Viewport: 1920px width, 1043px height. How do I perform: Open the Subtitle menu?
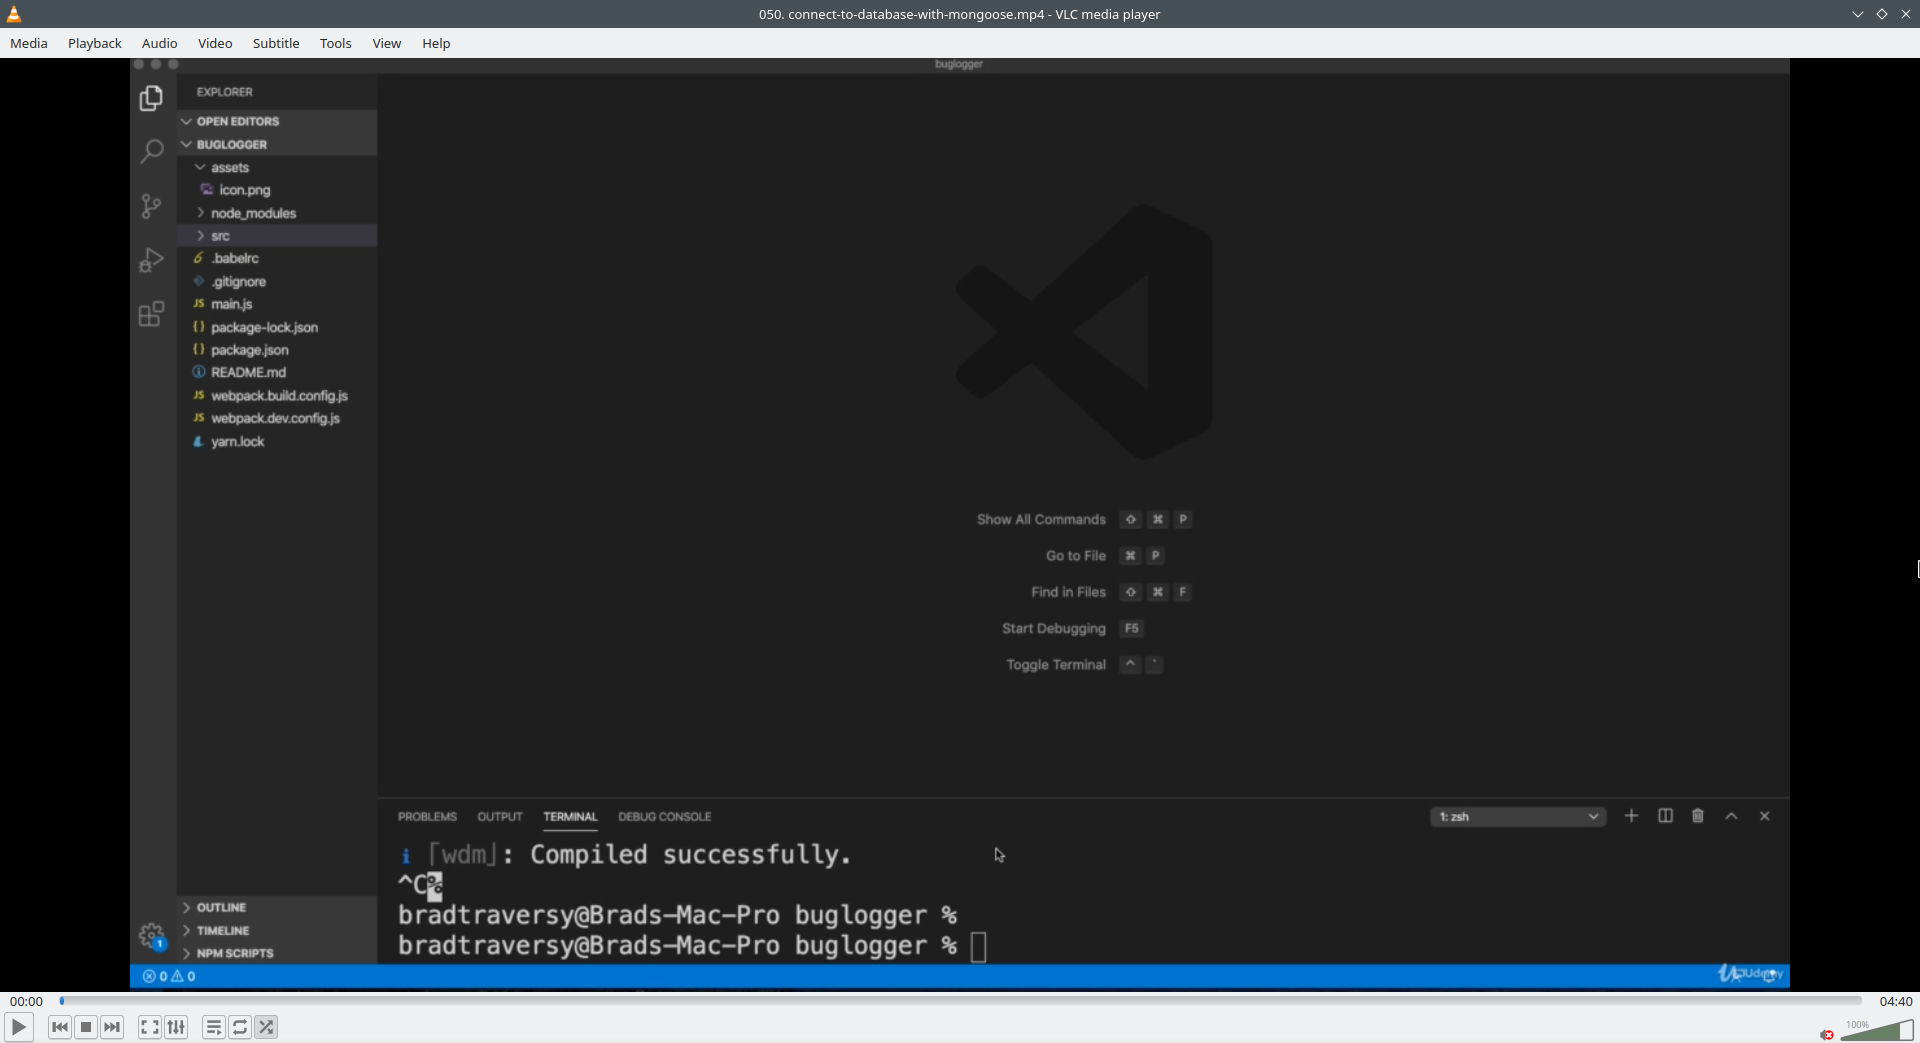click(276, 43)
